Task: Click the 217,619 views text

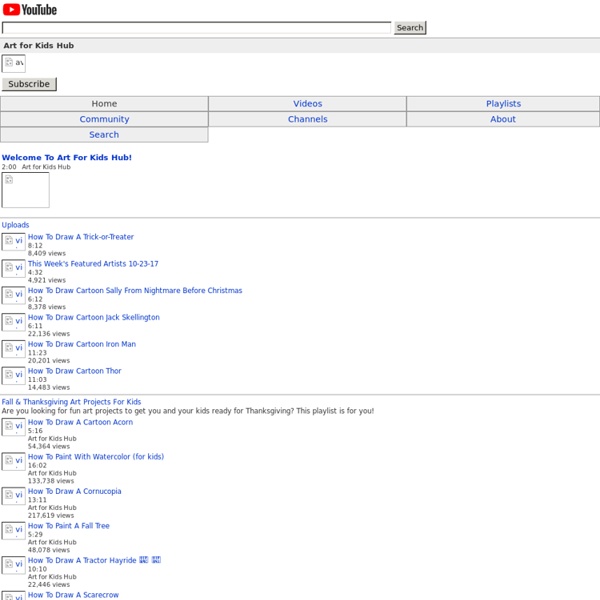Action: pos(51,515)
